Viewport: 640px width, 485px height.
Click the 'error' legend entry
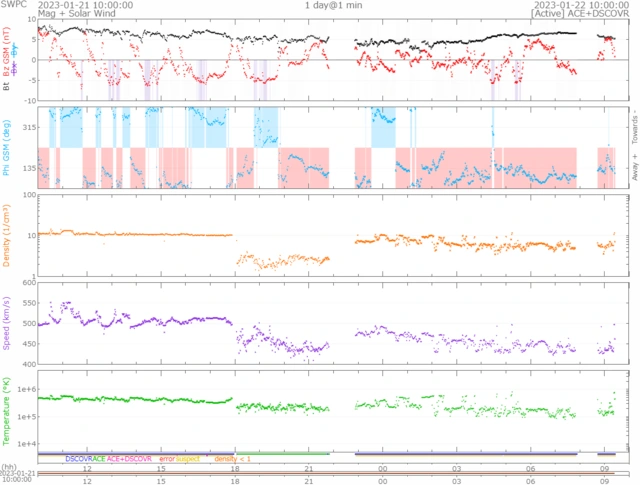(167, 459)
